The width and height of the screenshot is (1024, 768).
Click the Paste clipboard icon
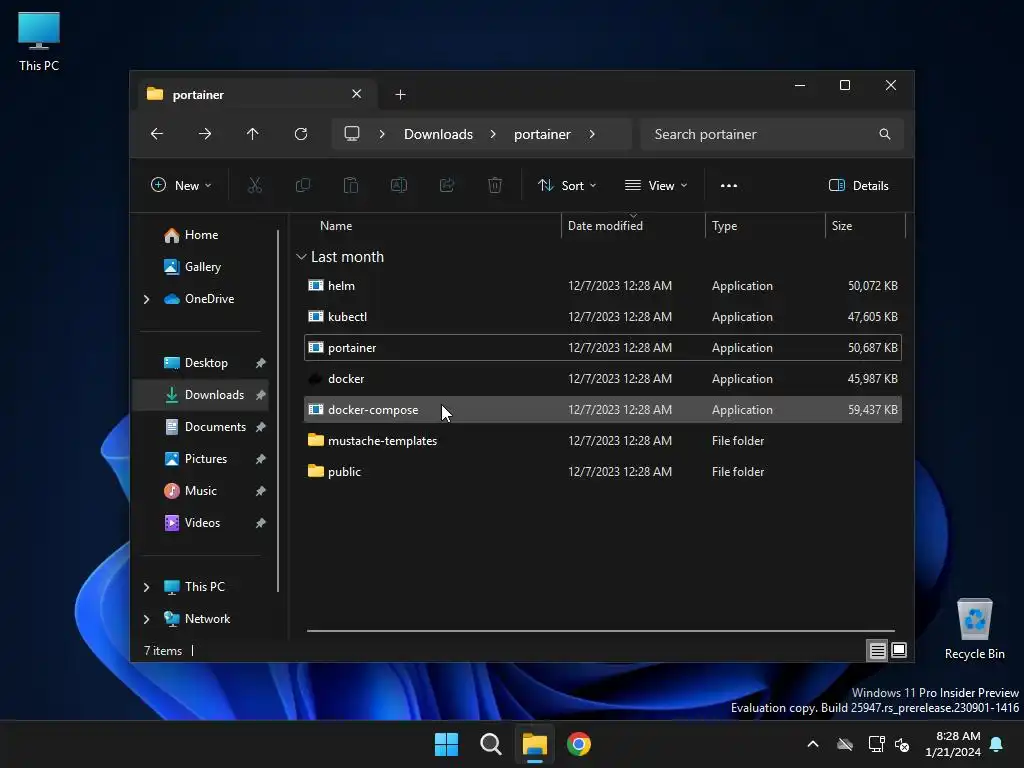pos(351,185)
